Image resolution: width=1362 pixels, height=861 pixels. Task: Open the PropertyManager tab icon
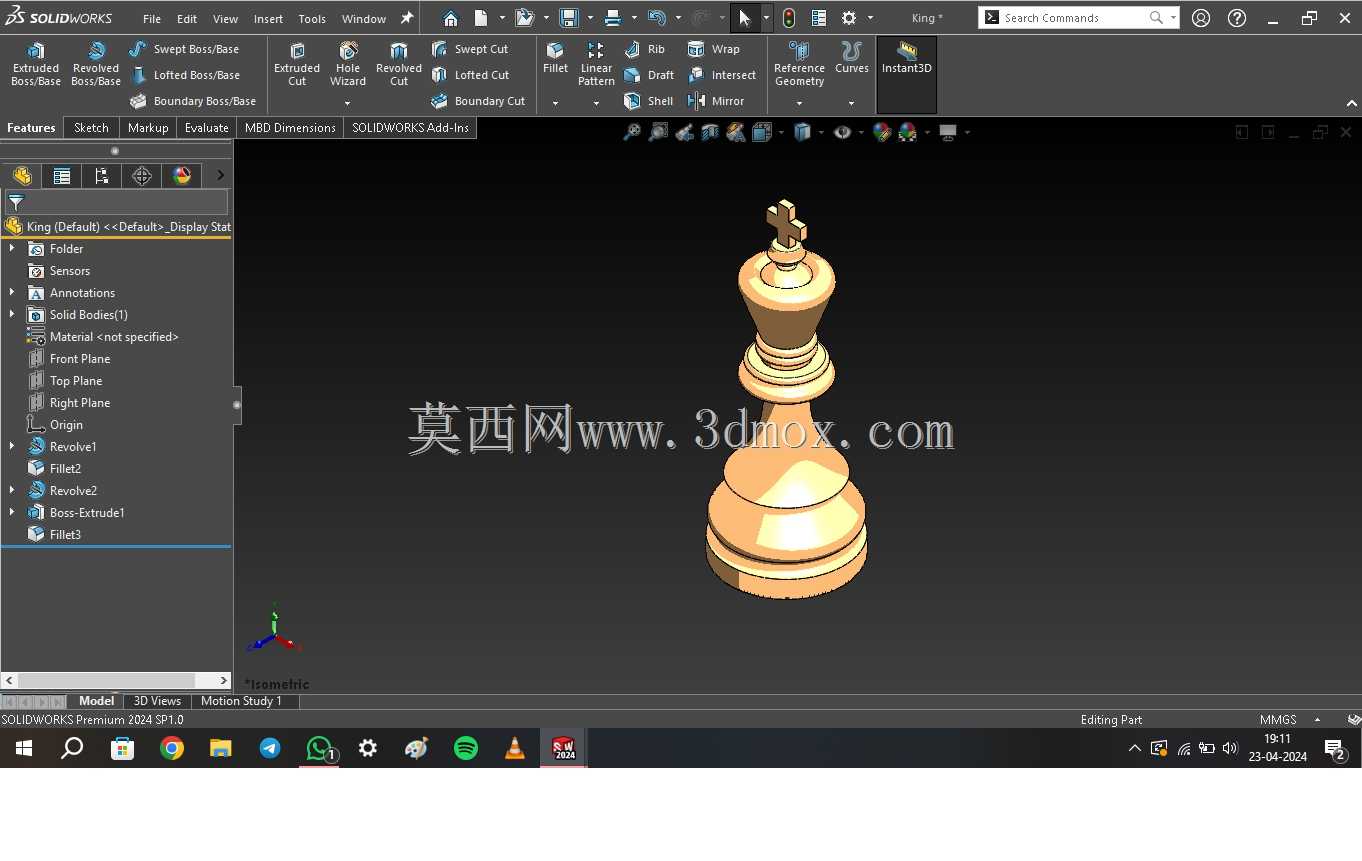[x=62, y=176]
